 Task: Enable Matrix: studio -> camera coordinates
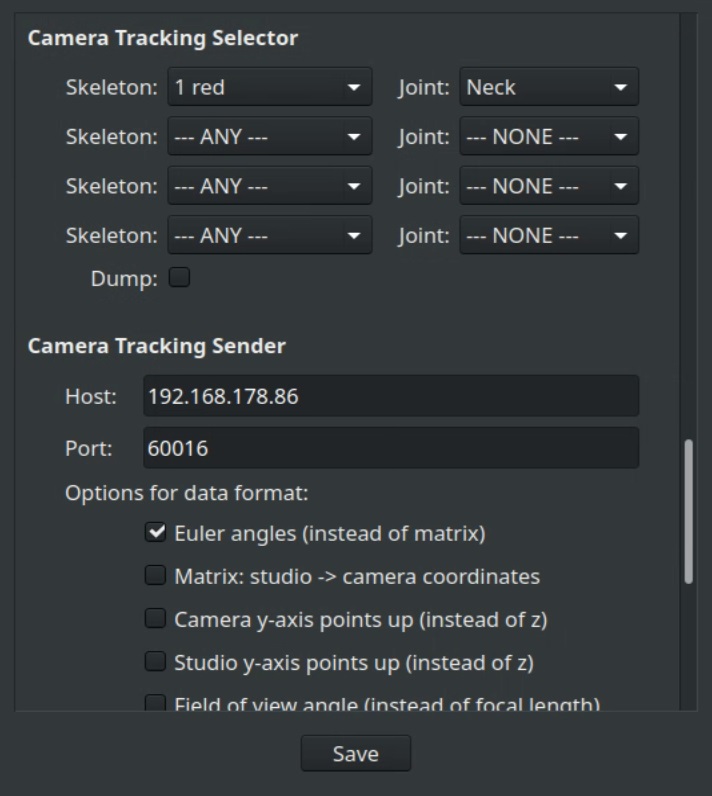coord(156,576)
